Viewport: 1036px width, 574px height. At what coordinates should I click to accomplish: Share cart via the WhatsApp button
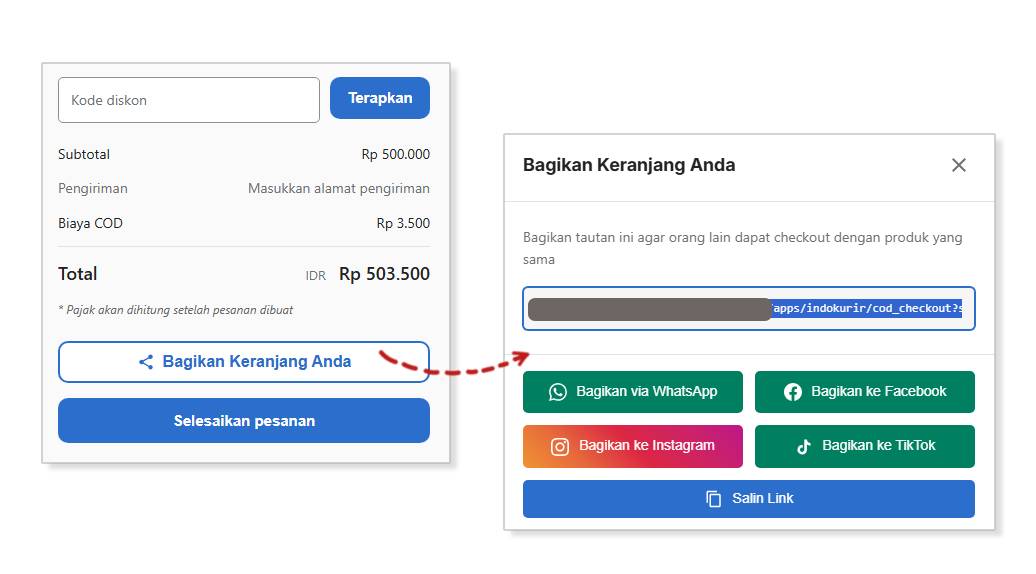633,392
